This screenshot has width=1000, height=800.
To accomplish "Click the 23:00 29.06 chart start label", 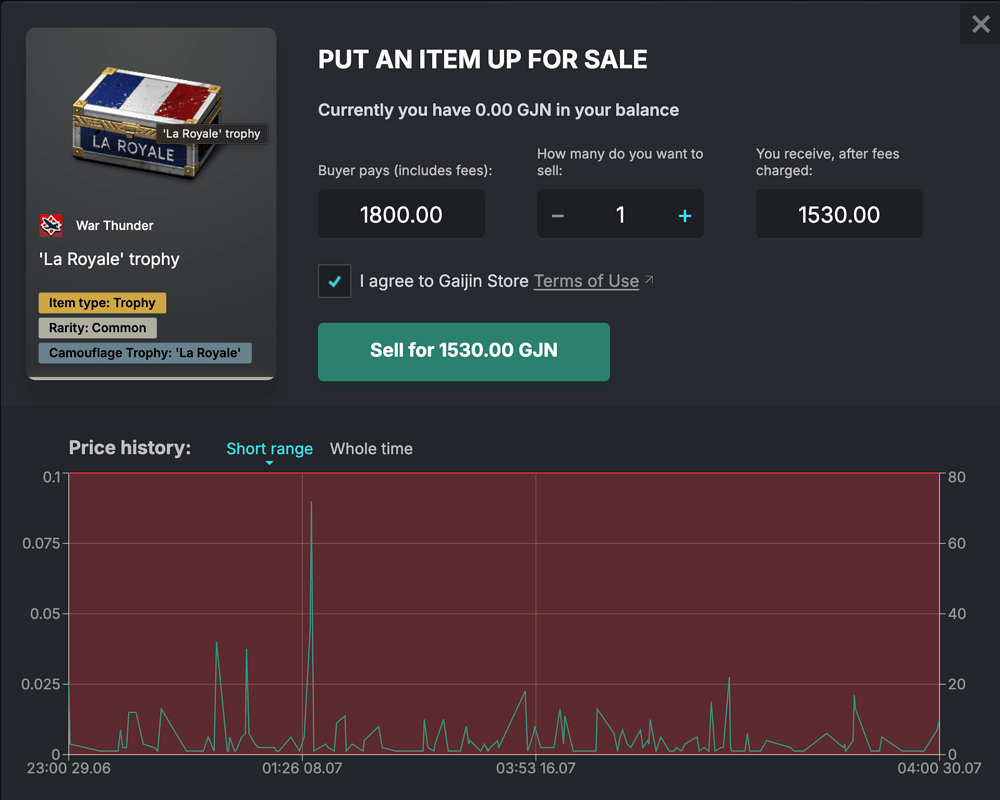I will [69, 768].
